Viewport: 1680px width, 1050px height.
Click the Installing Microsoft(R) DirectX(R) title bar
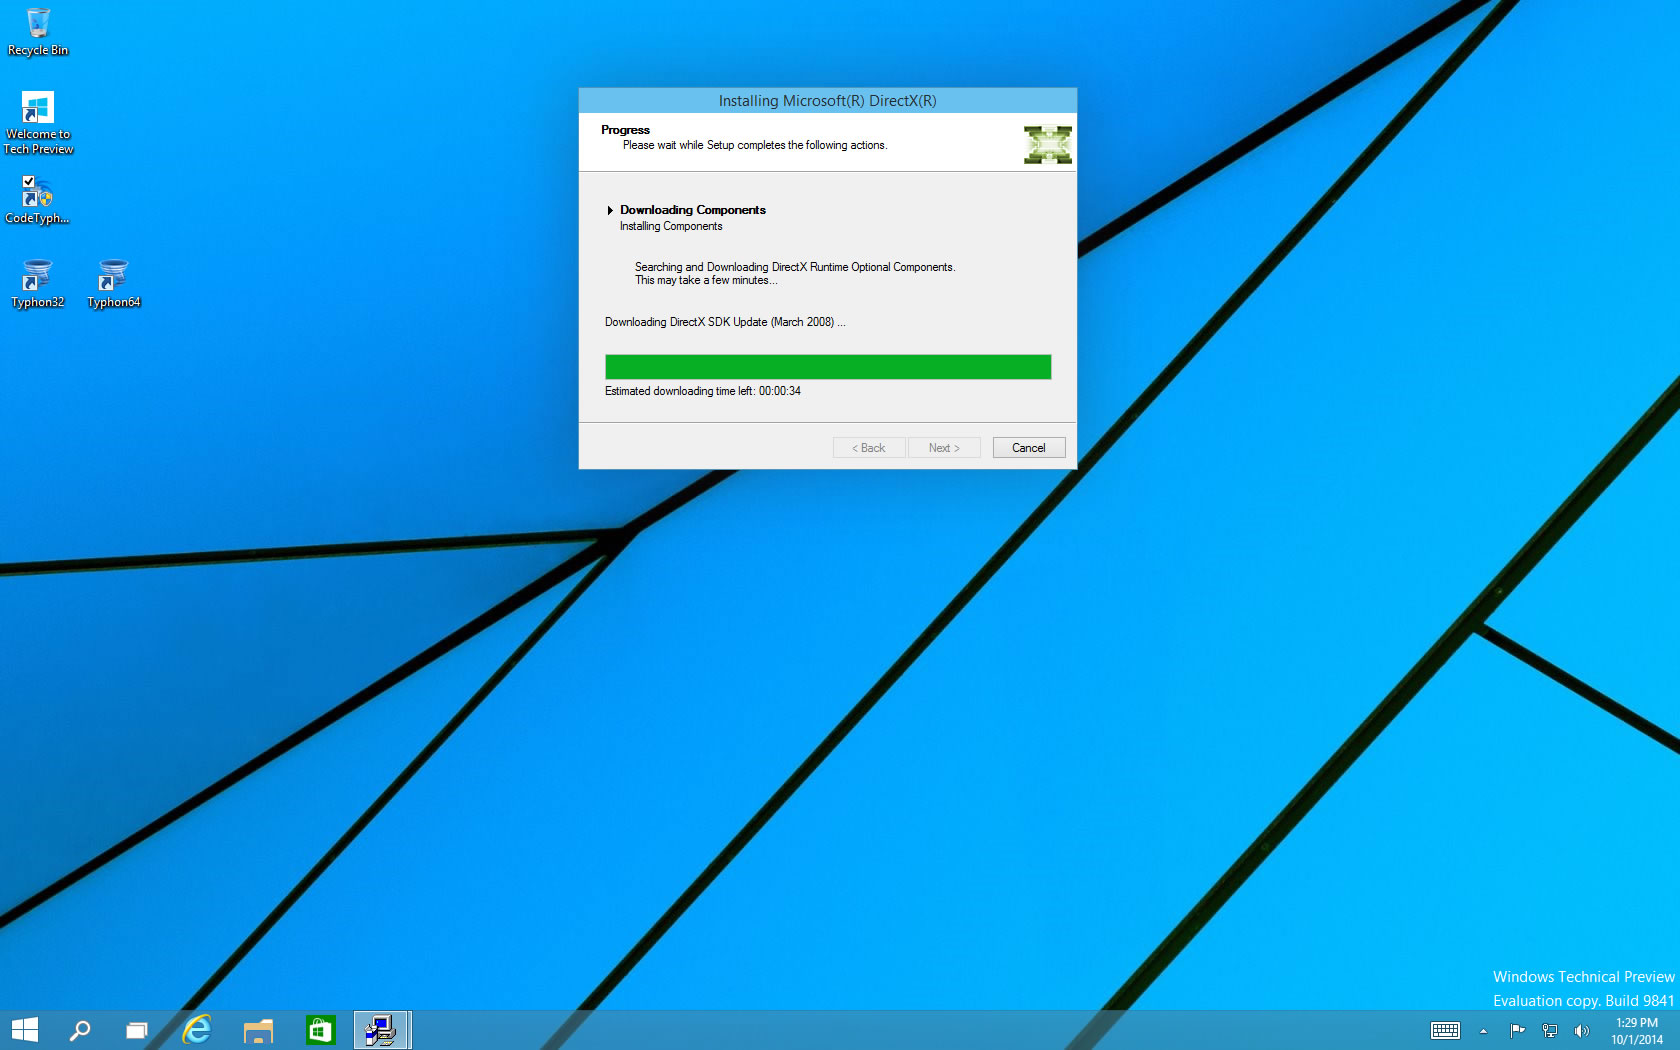click(x=828, y=101)
